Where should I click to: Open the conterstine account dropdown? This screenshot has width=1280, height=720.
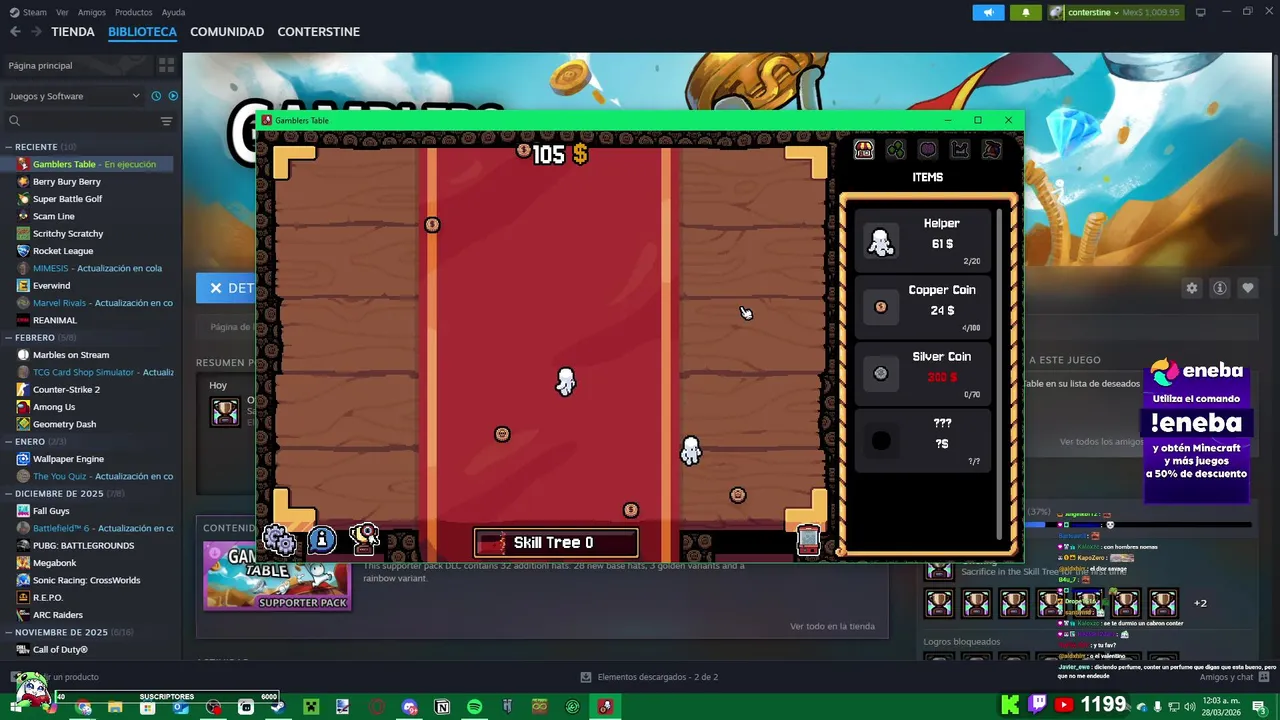pos(1114,12)
